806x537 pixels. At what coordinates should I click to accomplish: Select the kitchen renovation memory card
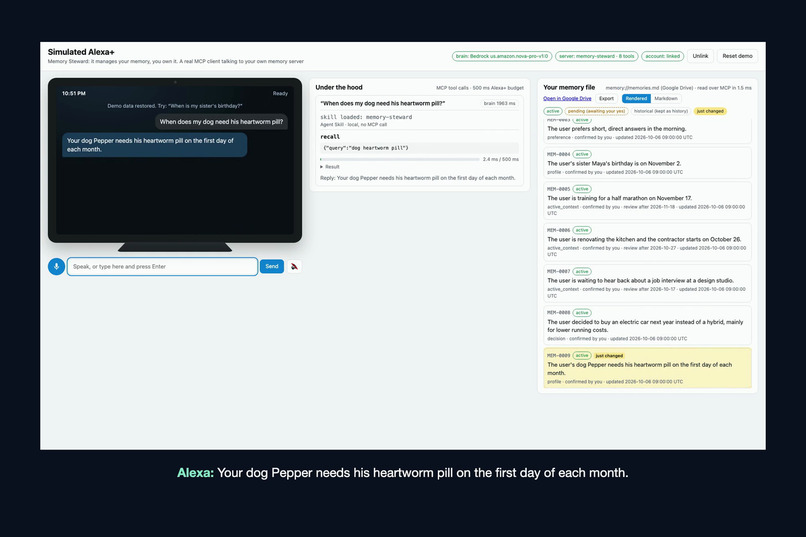pyautogui.click(x=647, y=242)
